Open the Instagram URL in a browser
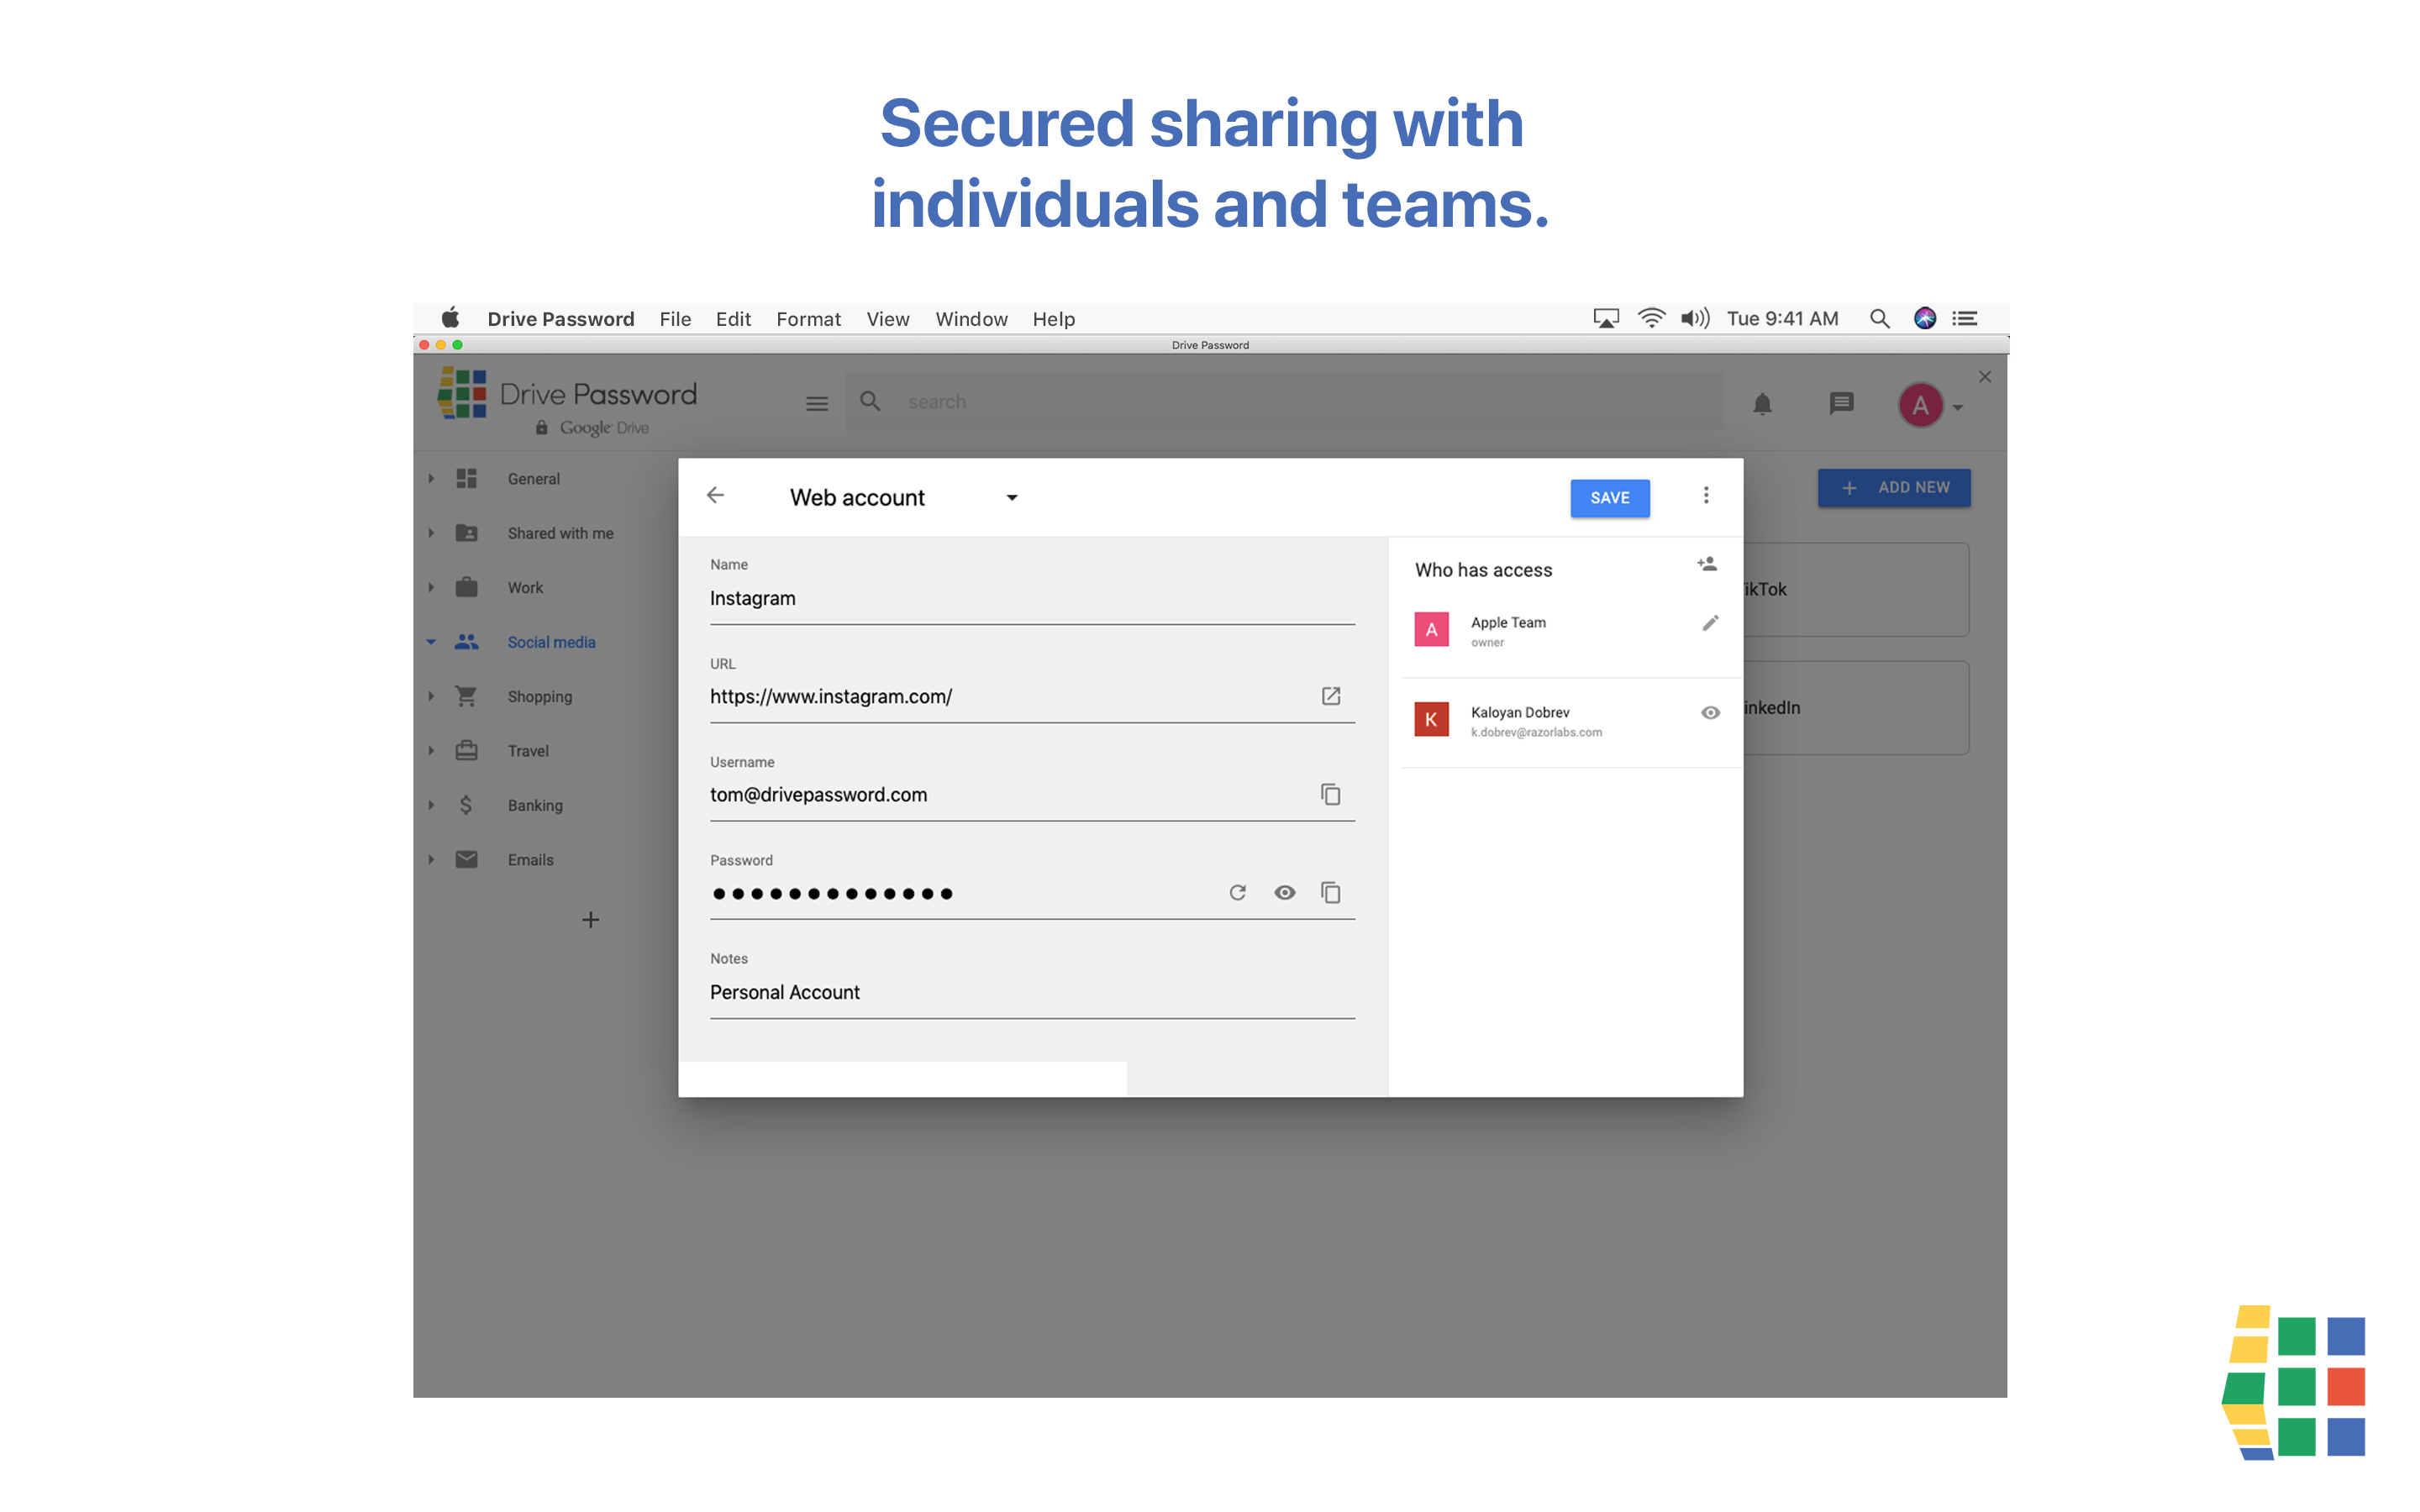The width and height of the screenshot is (2420, 1512). pos(1331,696)
